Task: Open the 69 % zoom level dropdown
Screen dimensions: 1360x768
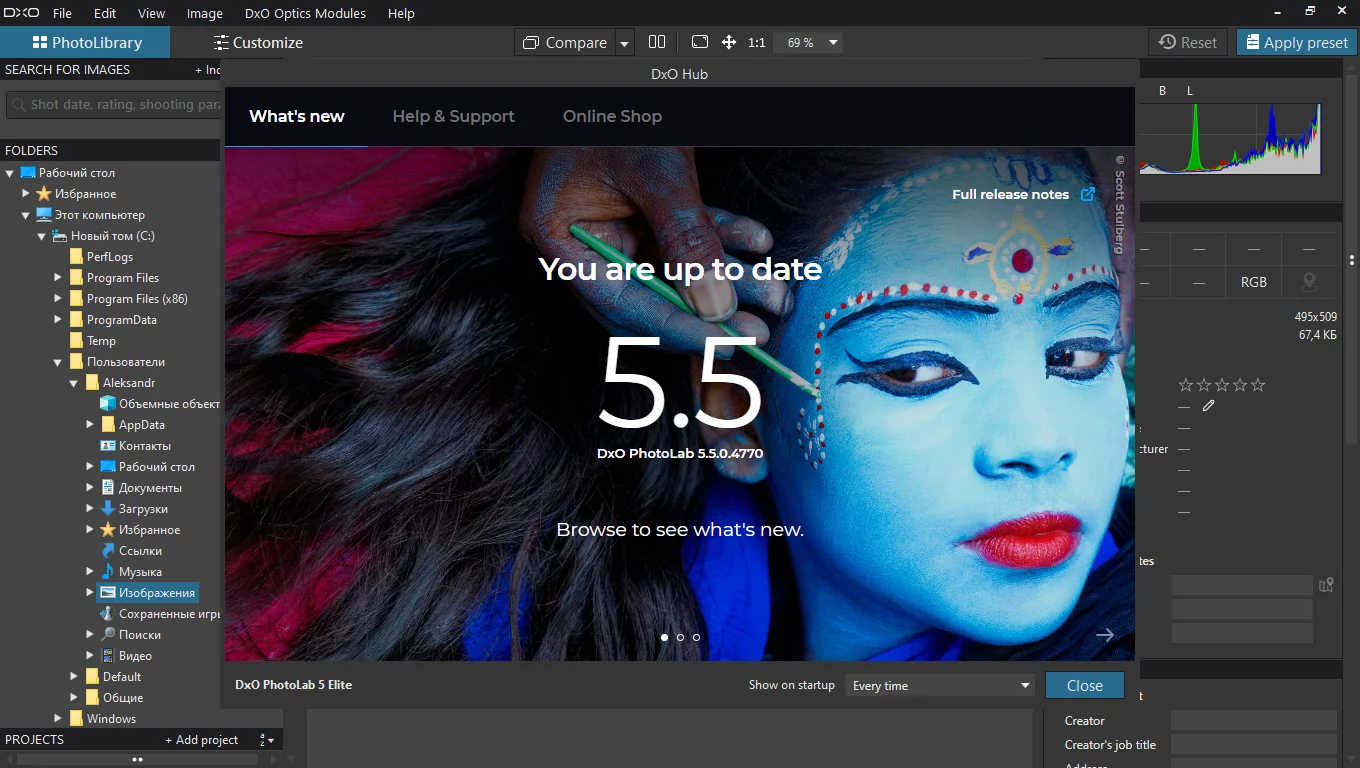Action: [x=810, y=42]
